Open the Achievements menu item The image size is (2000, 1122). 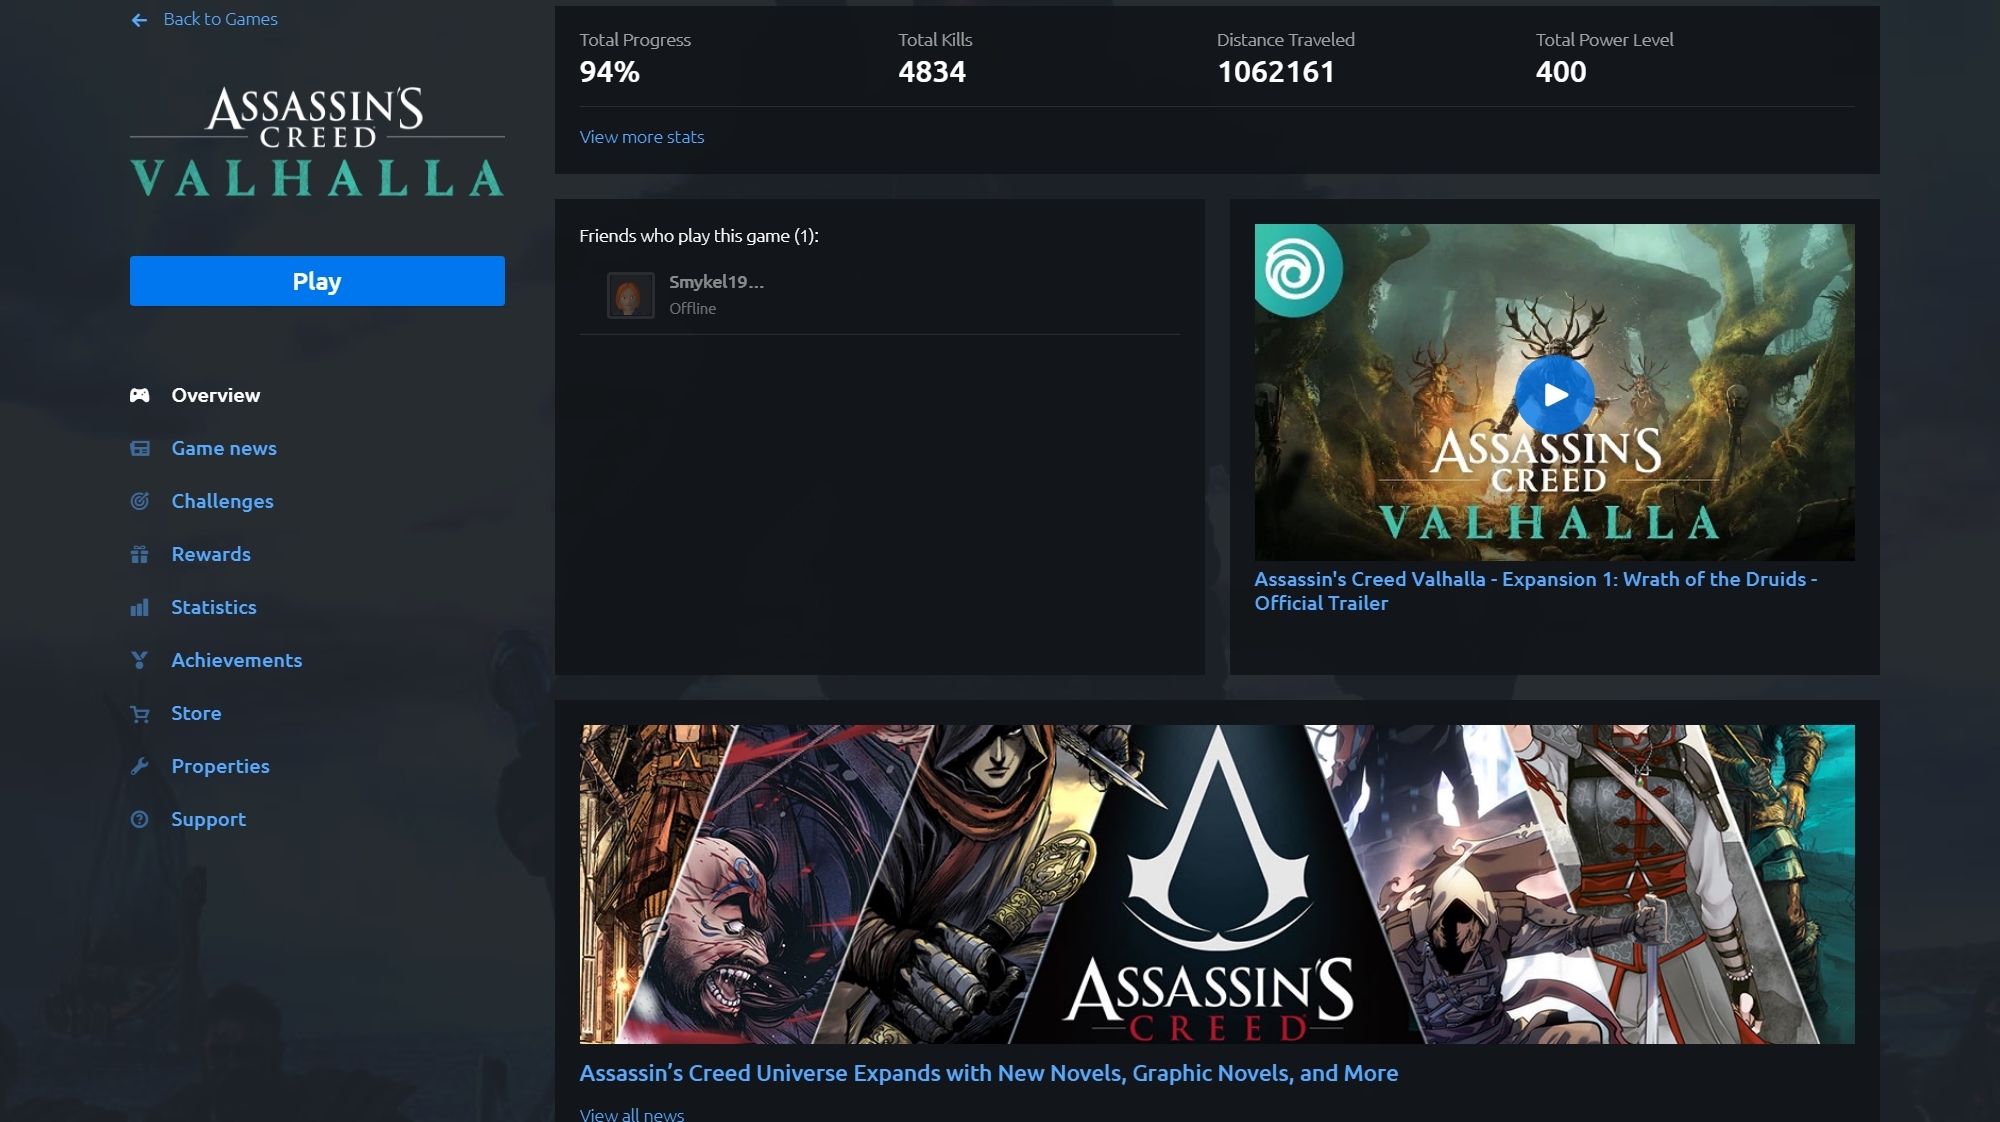236,660
